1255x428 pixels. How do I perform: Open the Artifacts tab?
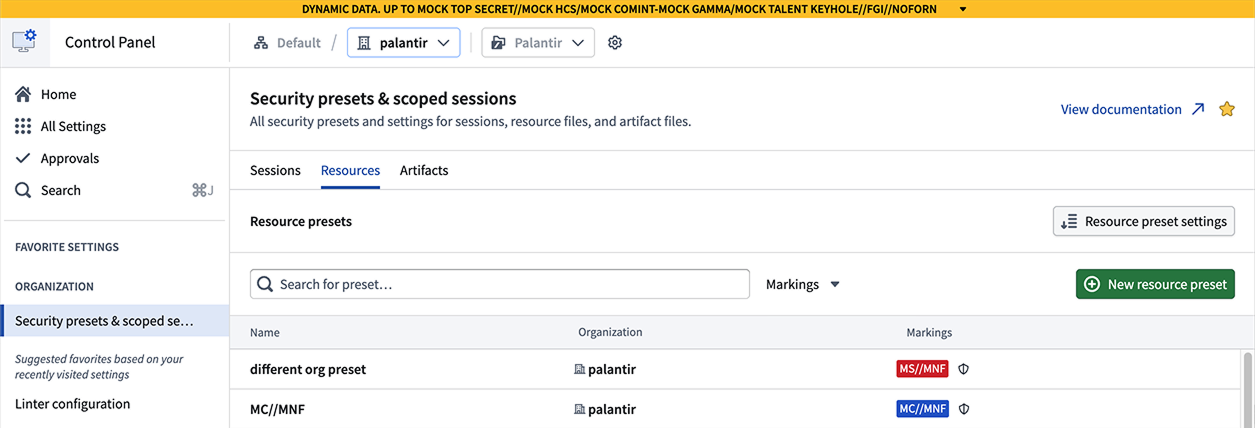(424, 170)
